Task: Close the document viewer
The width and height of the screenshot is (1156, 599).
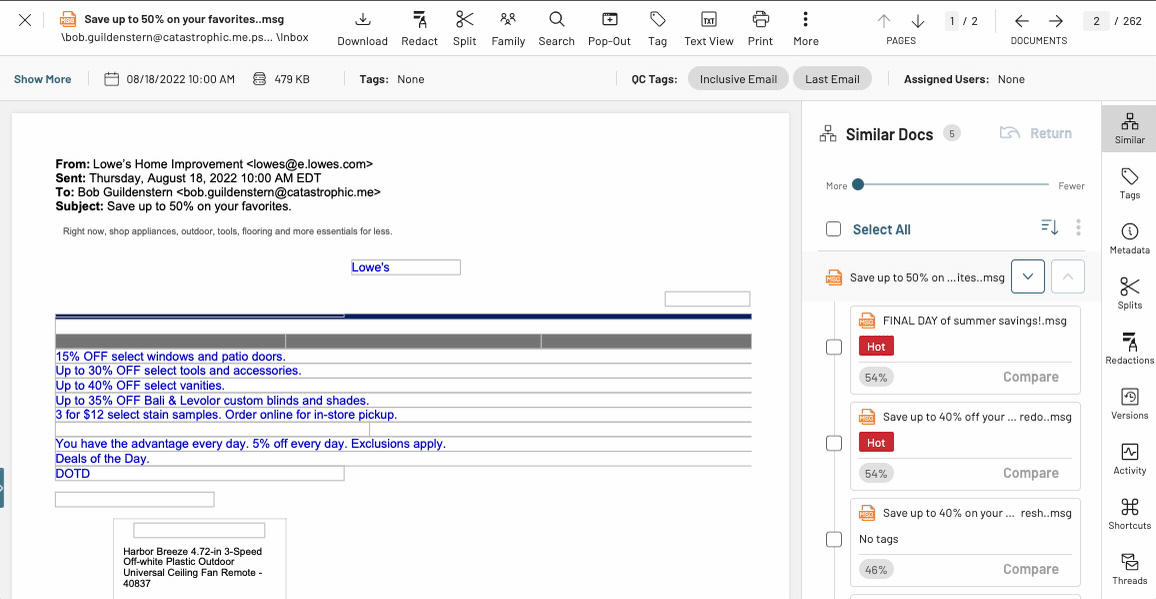Action: pyautogui.click(x=25, y=20)
